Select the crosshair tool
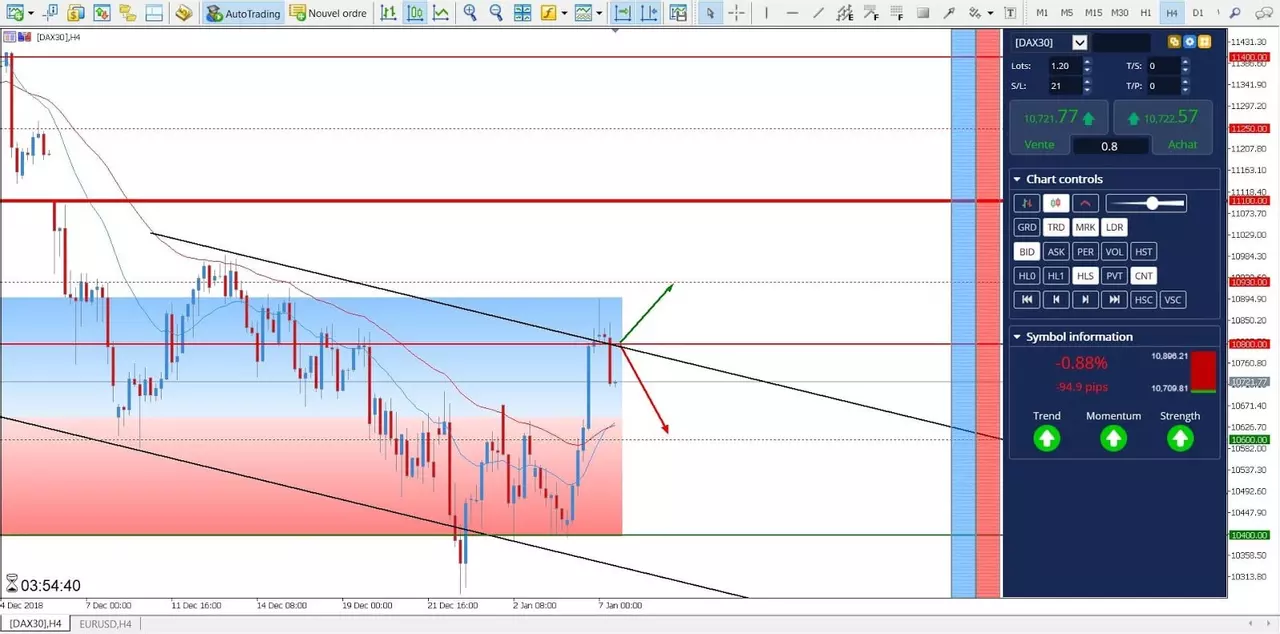This screenshot has height=634, width=1280. click(737, 13)
